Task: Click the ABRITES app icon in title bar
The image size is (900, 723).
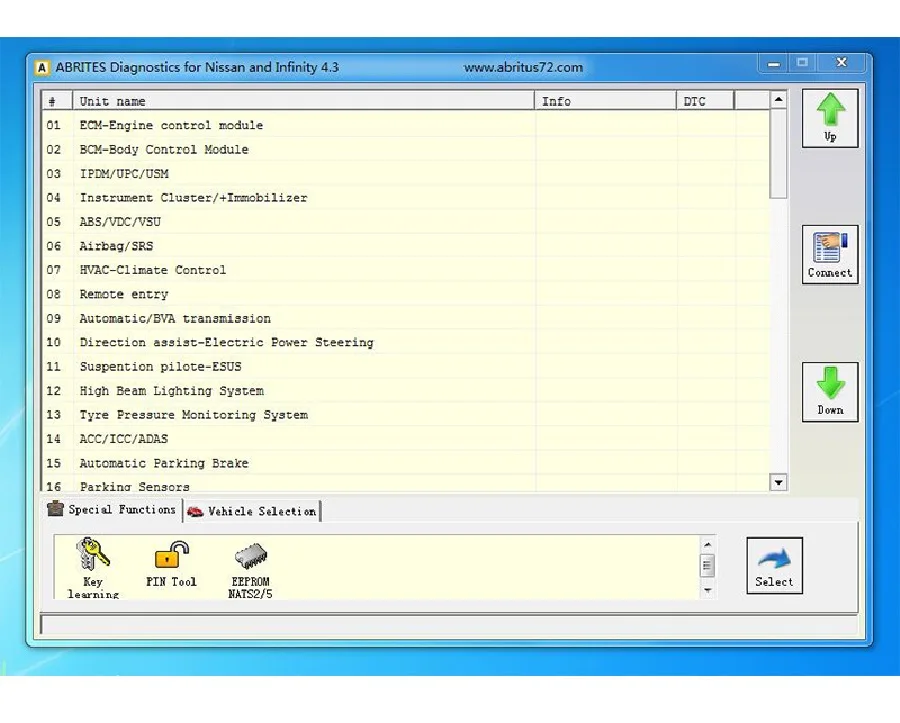Action: pyautogui.click(x=42, y=68)
